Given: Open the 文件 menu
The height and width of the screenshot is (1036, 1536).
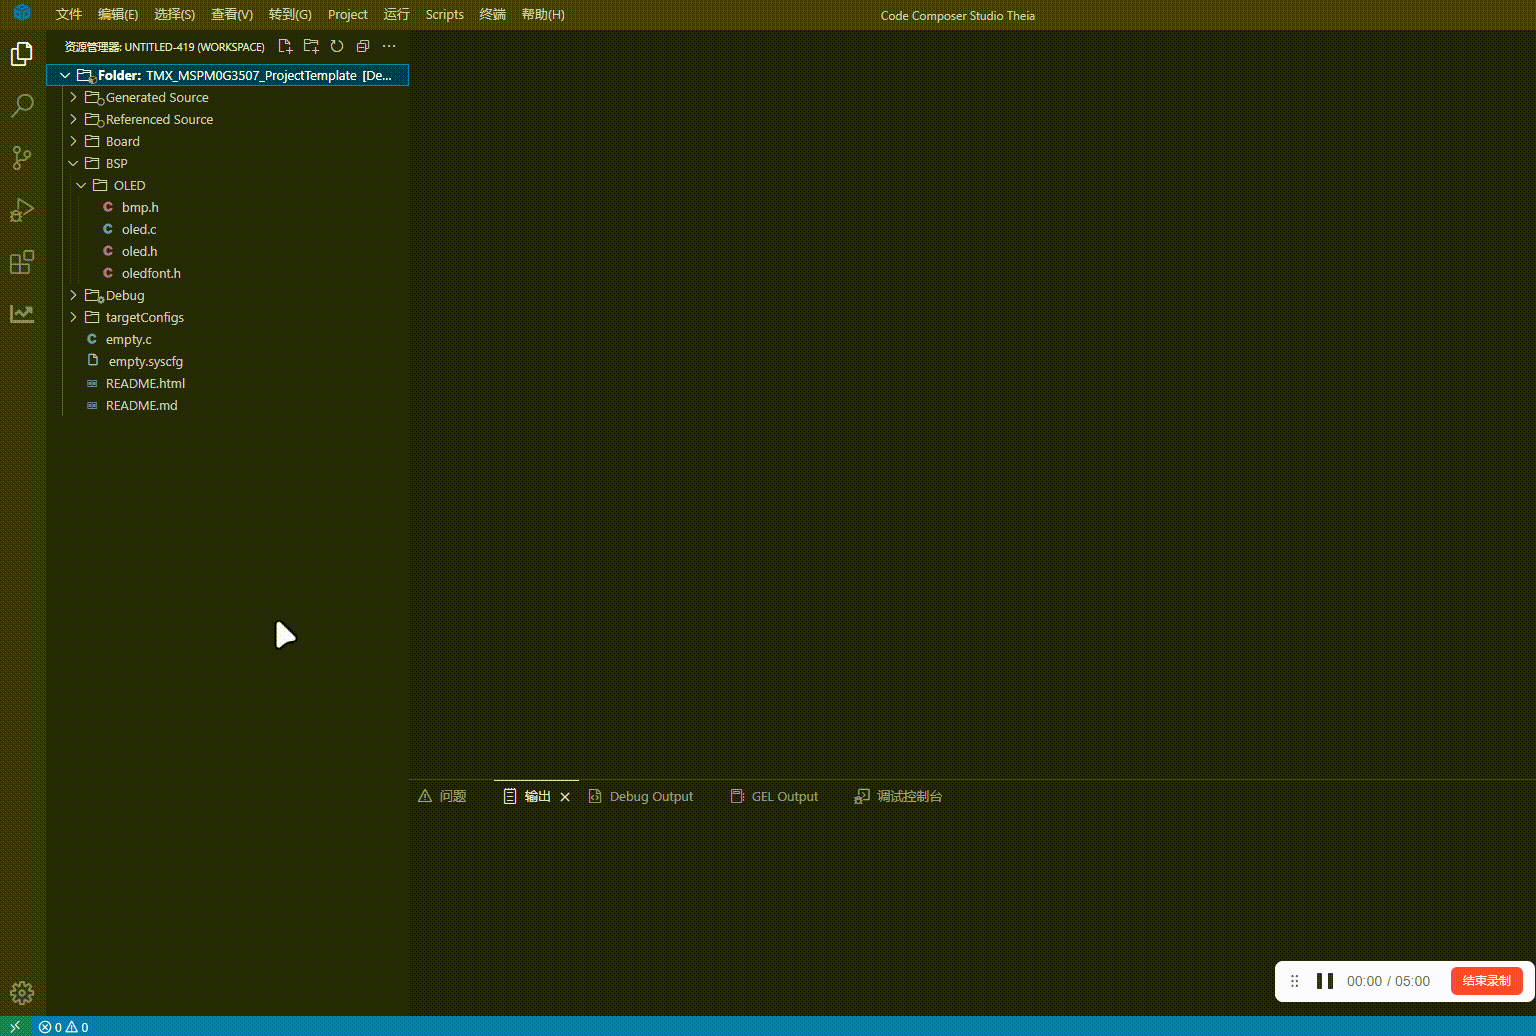Looking at the screenshot, I should pos(69,14).
